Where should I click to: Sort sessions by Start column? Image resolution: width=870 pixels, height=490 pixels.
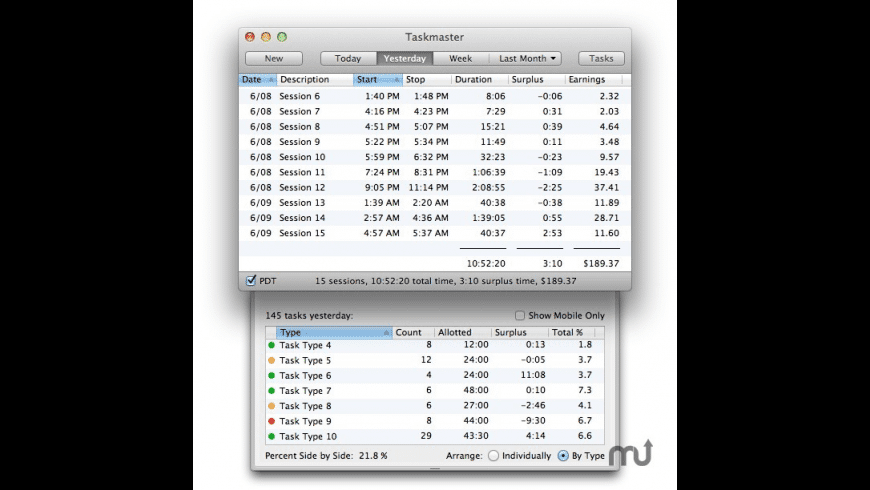click(377, 79)
